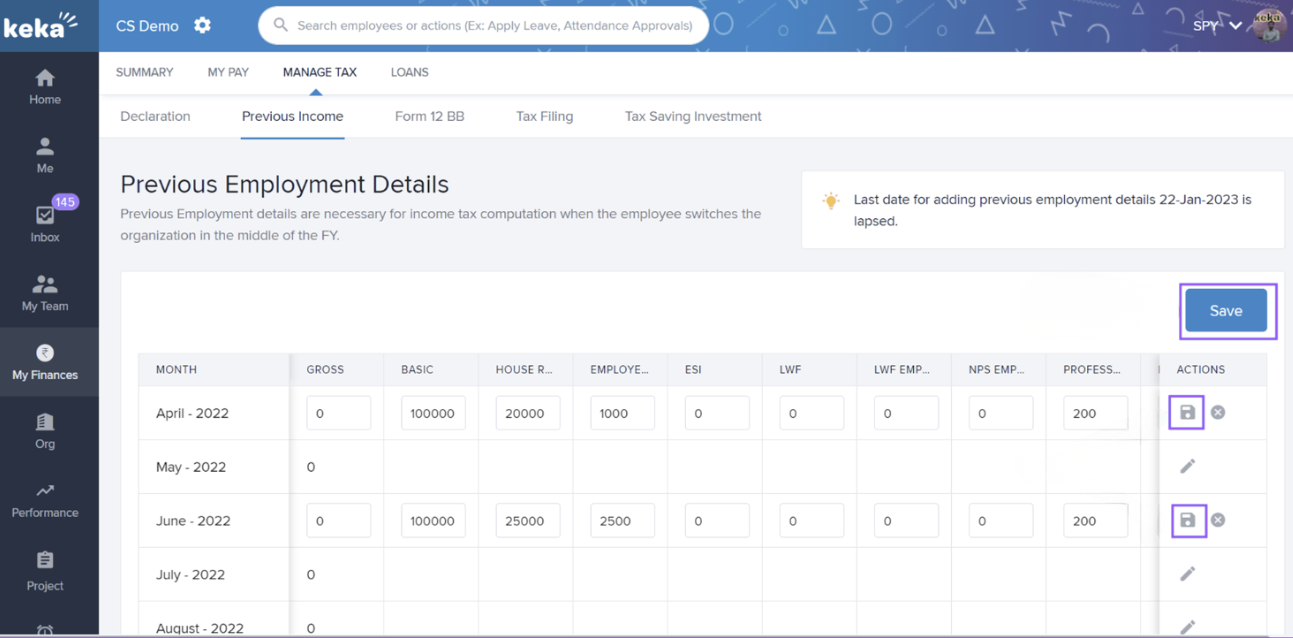The width and height of the screenshot is (1293, 638).
Task: Open Inbox with 145 notifications
Action: (45, 224)
